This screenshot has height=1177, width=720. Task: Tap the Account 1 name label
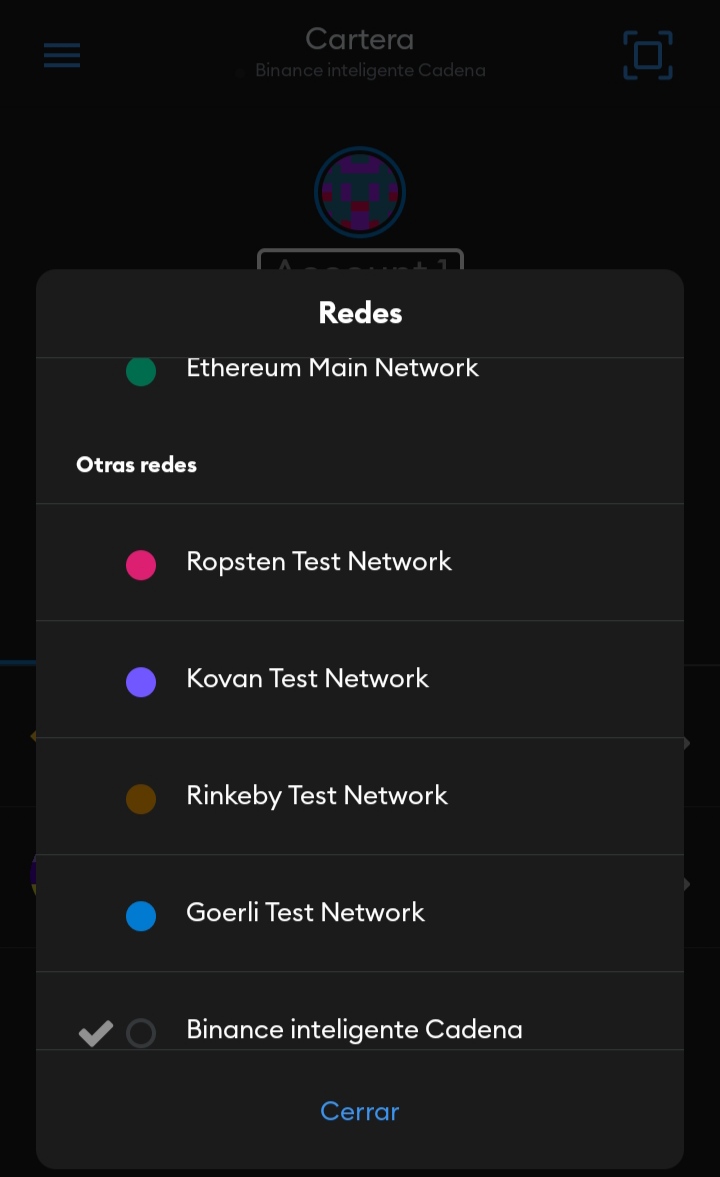pyautogui.click(x=360, y=259)
